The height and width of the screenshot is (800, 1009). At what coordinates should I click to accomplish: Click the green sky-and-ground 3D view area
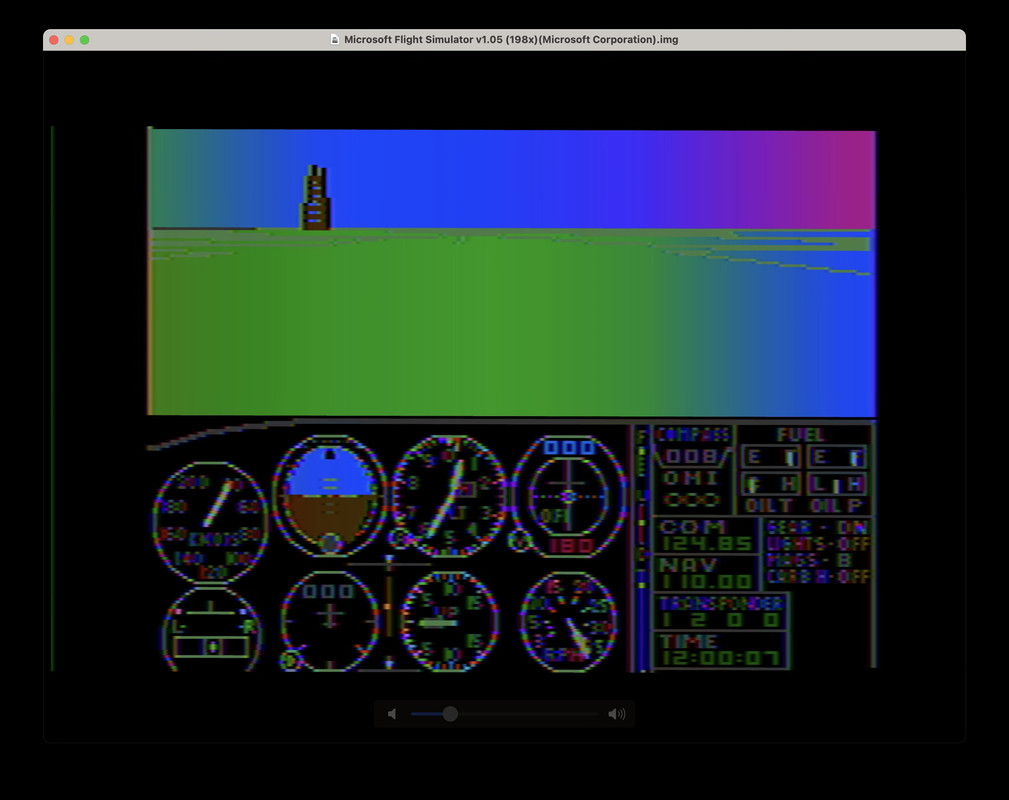pos(512,272)
